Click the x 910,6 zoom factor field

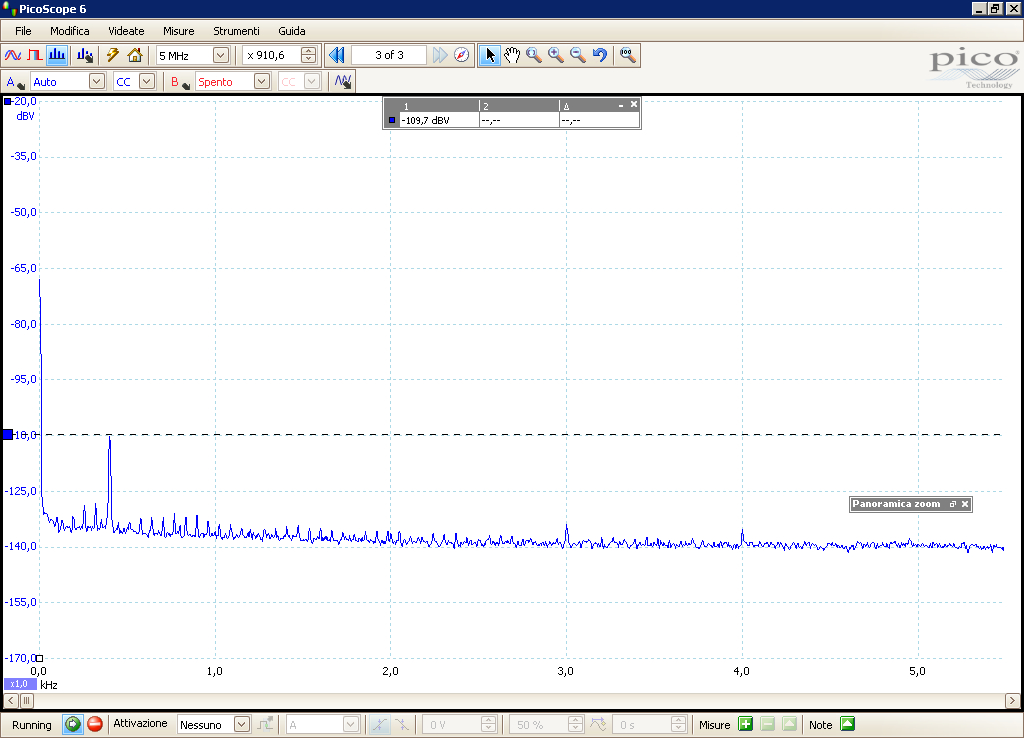(x=272, y=56)
